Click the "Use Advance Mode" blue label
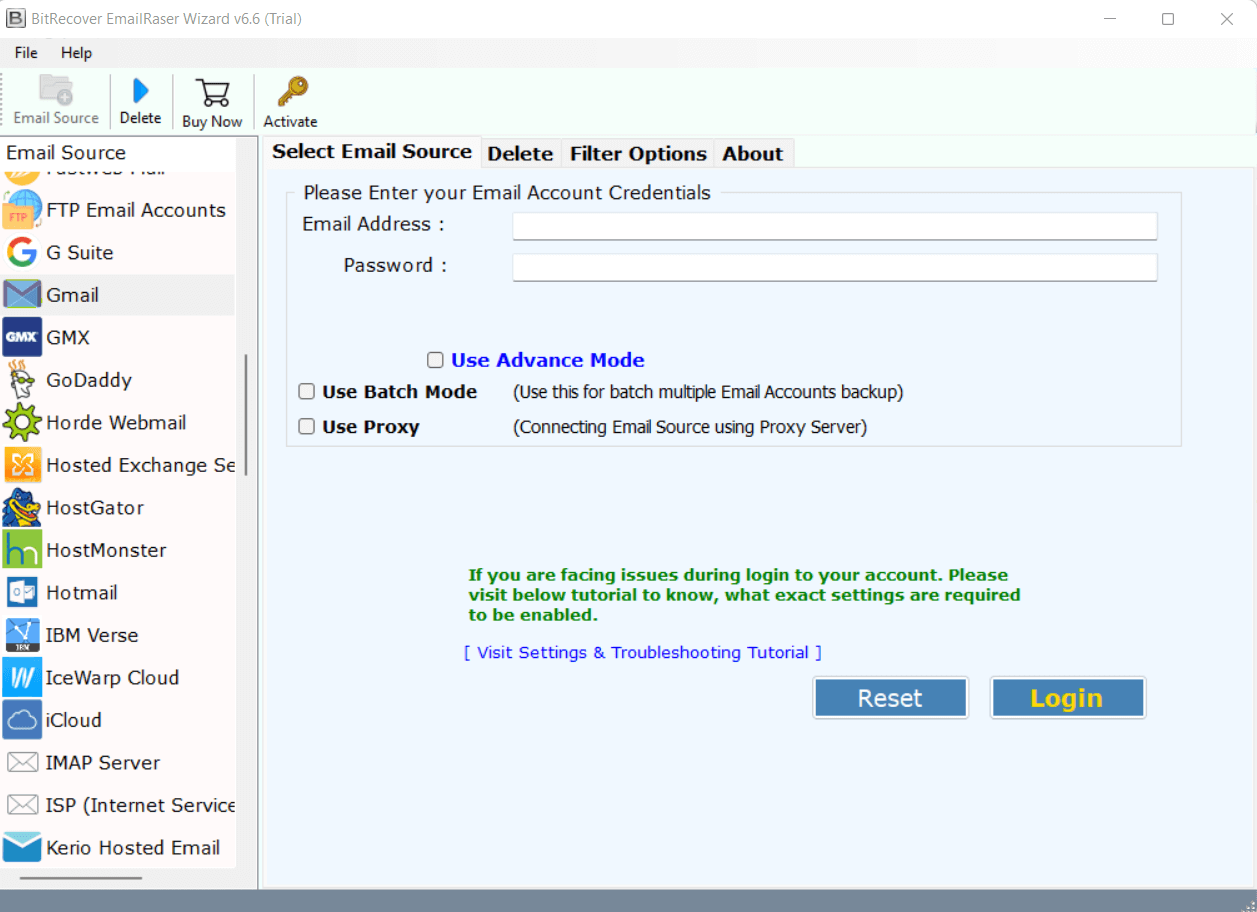The width and height of the screenshot is (1257, 912). pos(548,360)
